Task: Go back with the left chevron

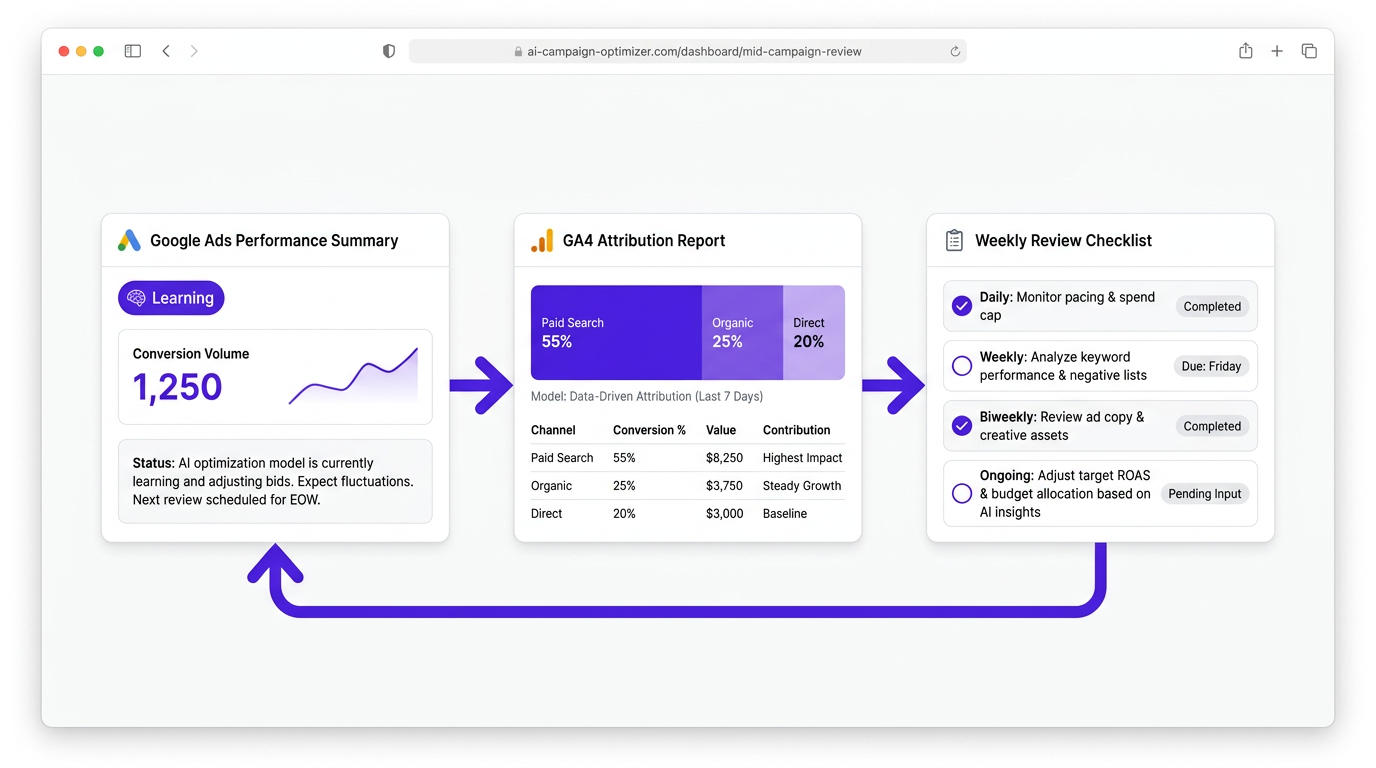Action: (166, 51)
